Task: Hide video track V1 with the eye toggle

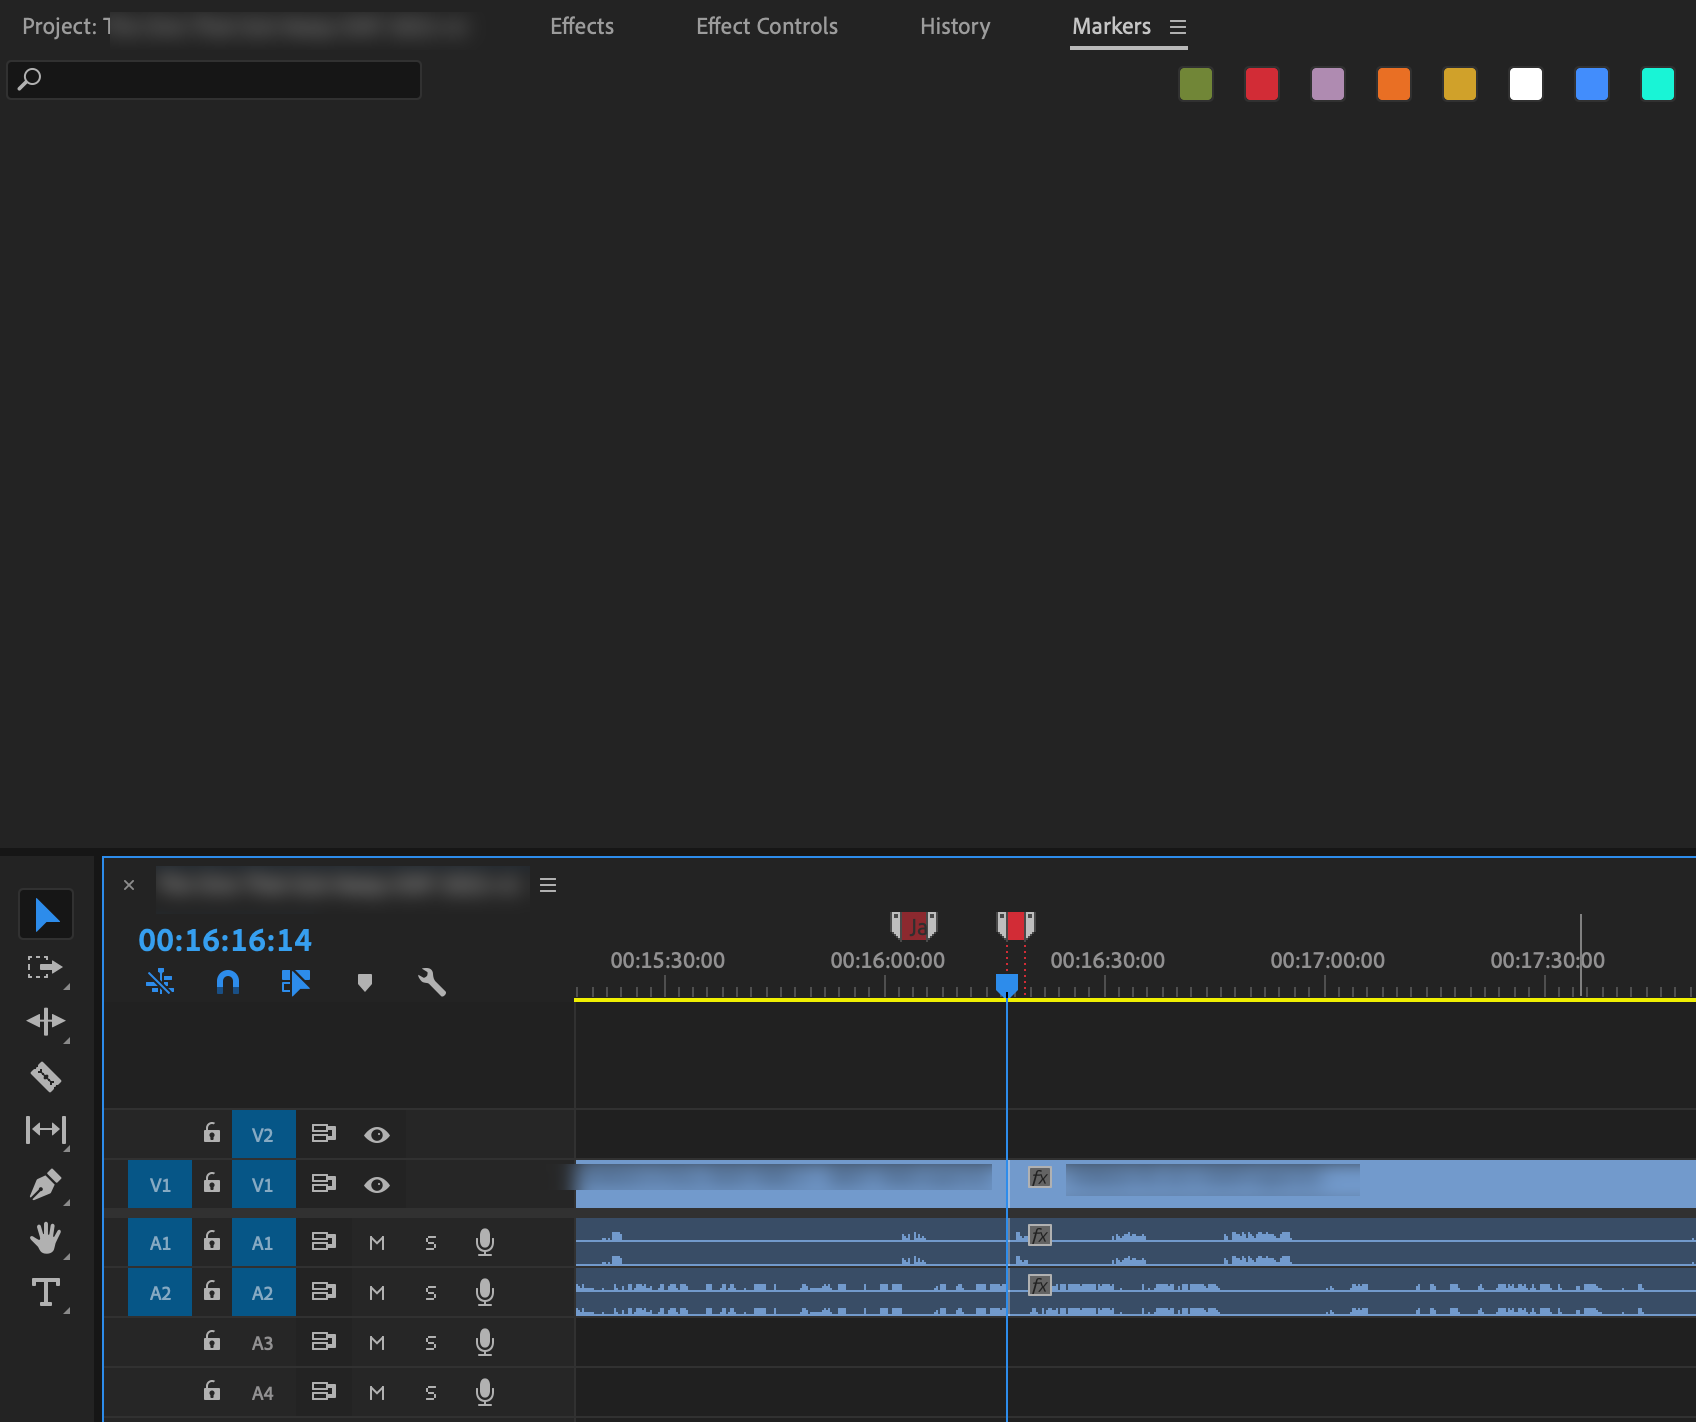Action: [x=377, y=1184]
